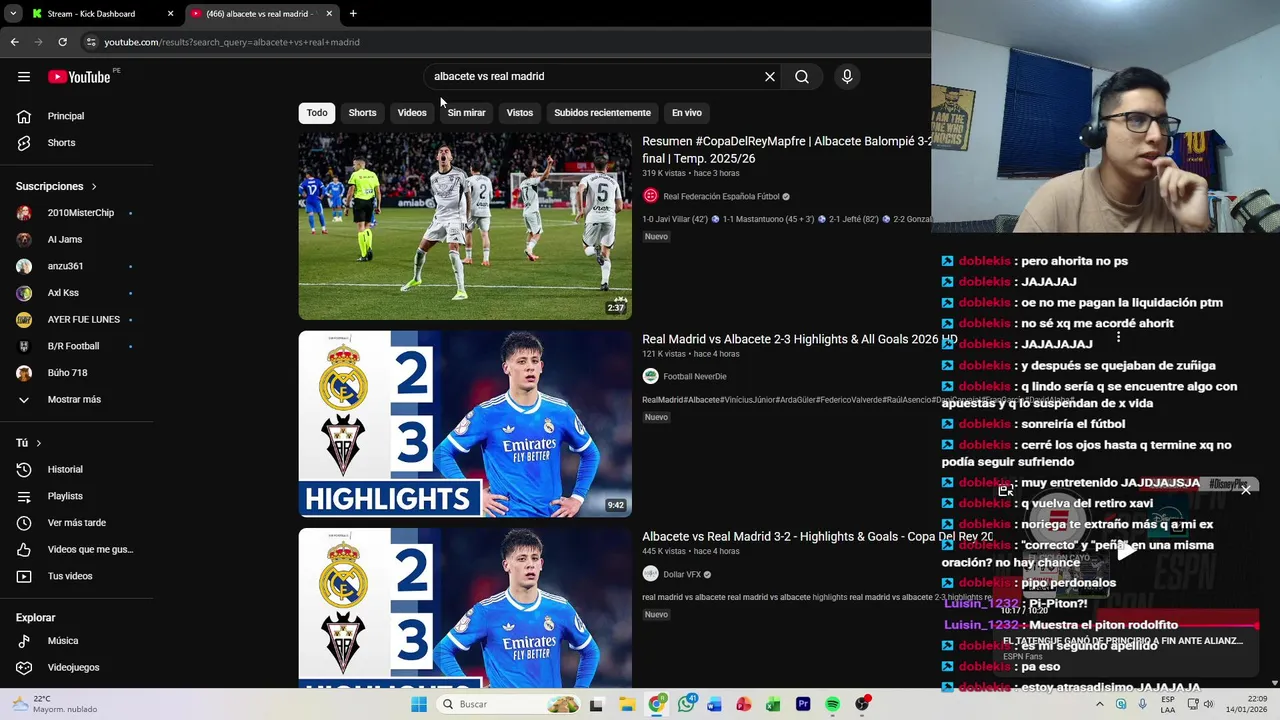Click the YouTube logo
The image size is (1280, 720).
click(79, 77)
